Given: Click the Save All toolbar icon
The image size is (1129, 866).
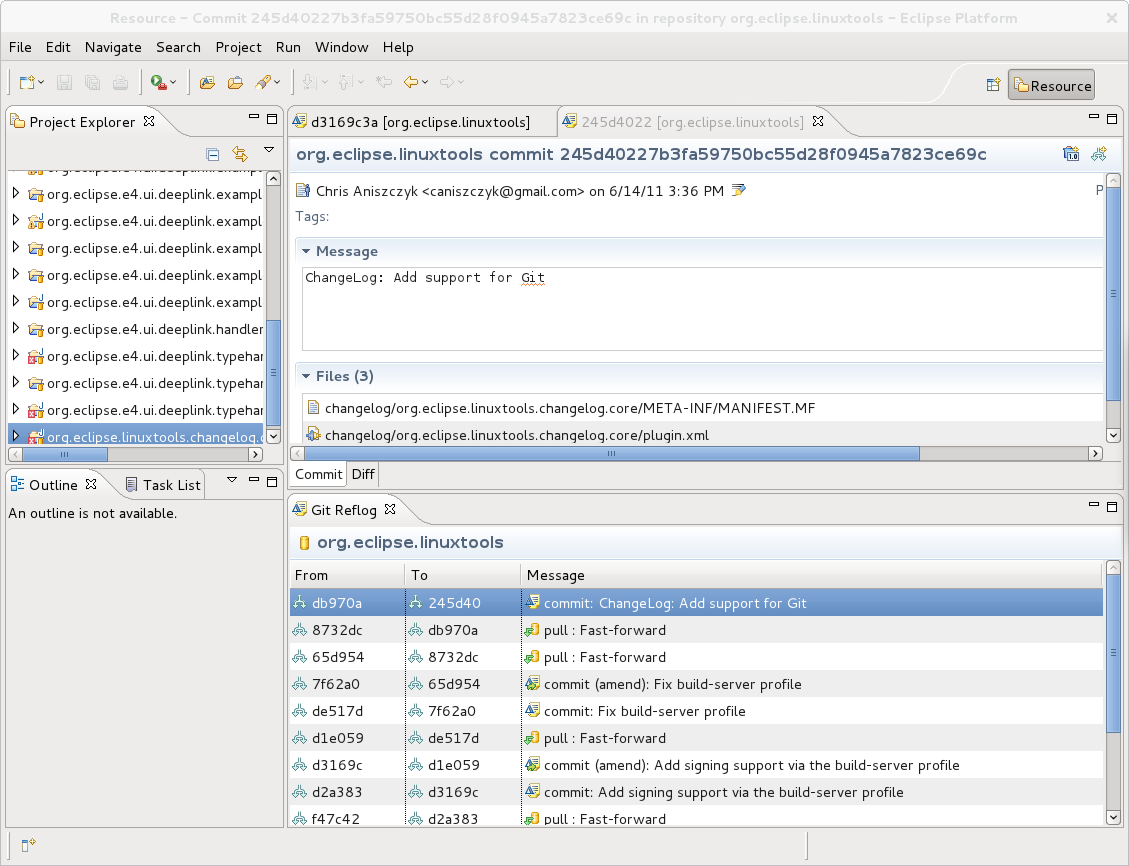Looking at the screenshot, I should point(92,82).
